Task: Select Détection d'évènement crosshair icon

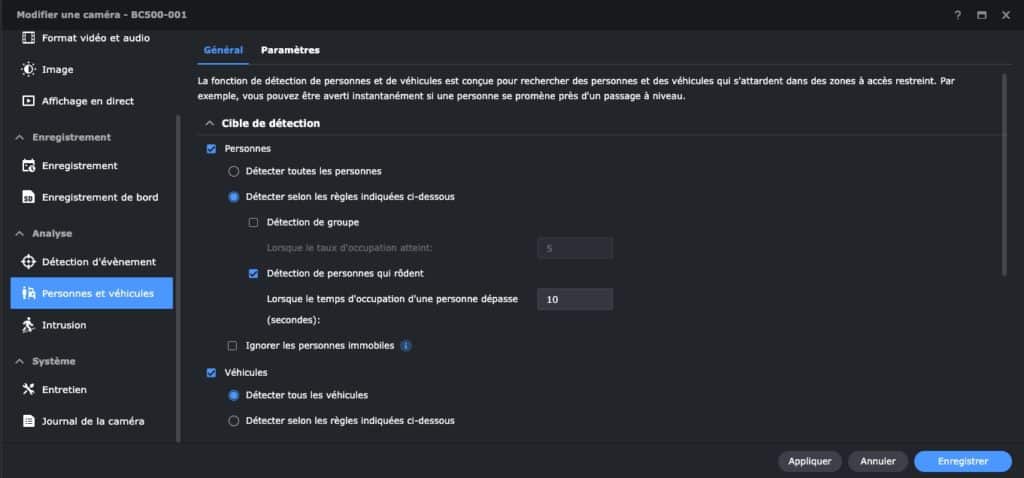Action: click(28, 262)
